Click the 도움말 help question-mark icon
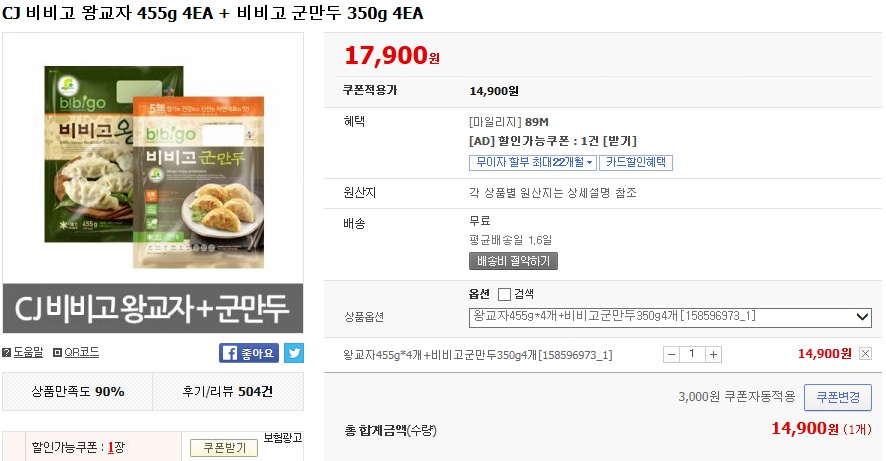The width and height of the screenshot is (886, 461). [7, 353]
